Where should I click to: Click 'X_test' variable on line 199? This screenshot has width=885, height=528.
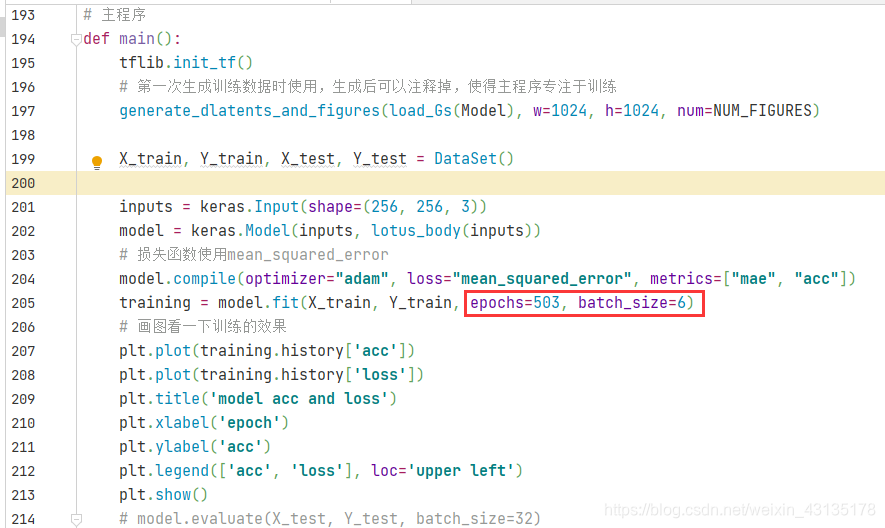point(308,159)
